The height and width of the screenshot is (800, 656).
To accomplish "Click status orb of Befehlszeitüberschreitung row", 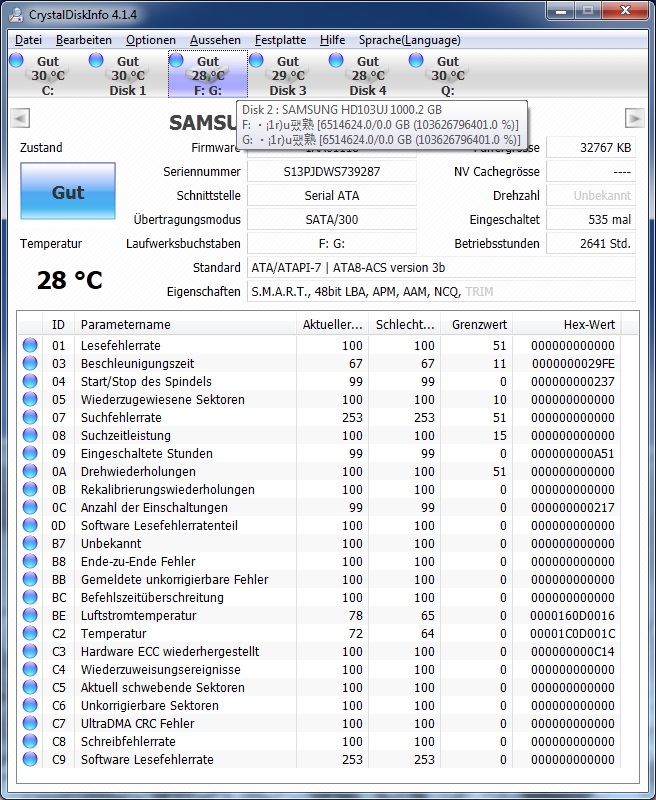I will [x=30, y=597].
